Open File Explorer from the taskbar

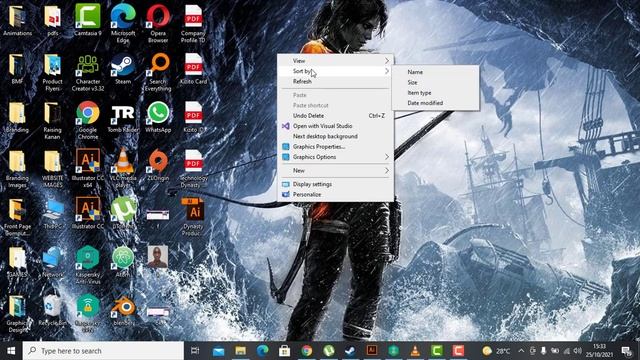click(x=240, y=351)
